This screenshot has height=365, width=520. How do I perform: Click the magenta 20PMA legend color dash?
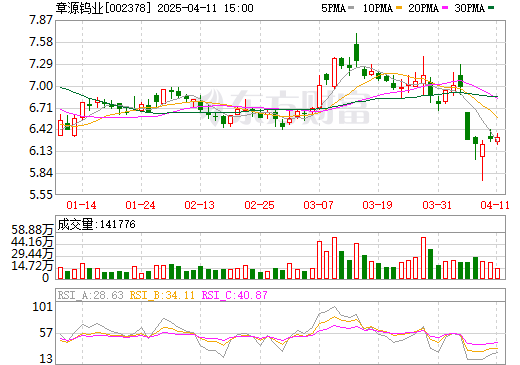click(444, 7)
